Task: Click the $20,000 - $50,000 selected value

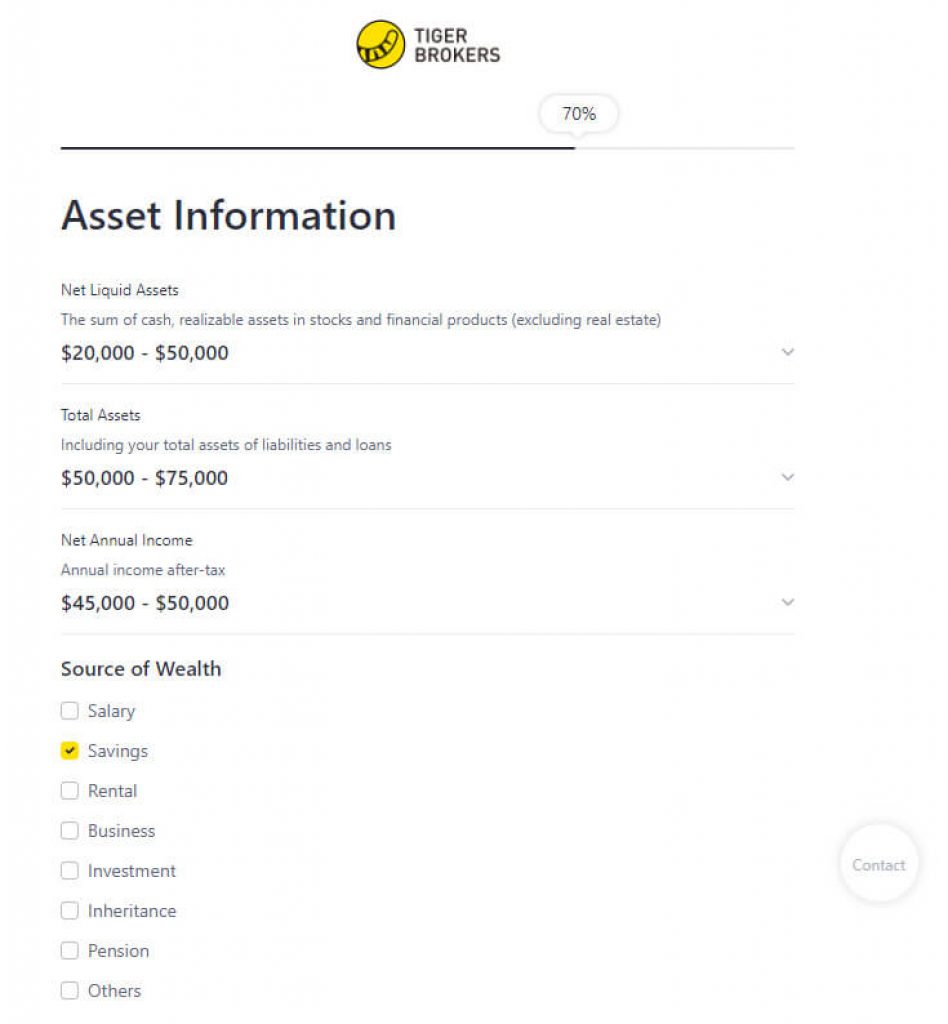Action: [145, 353]
